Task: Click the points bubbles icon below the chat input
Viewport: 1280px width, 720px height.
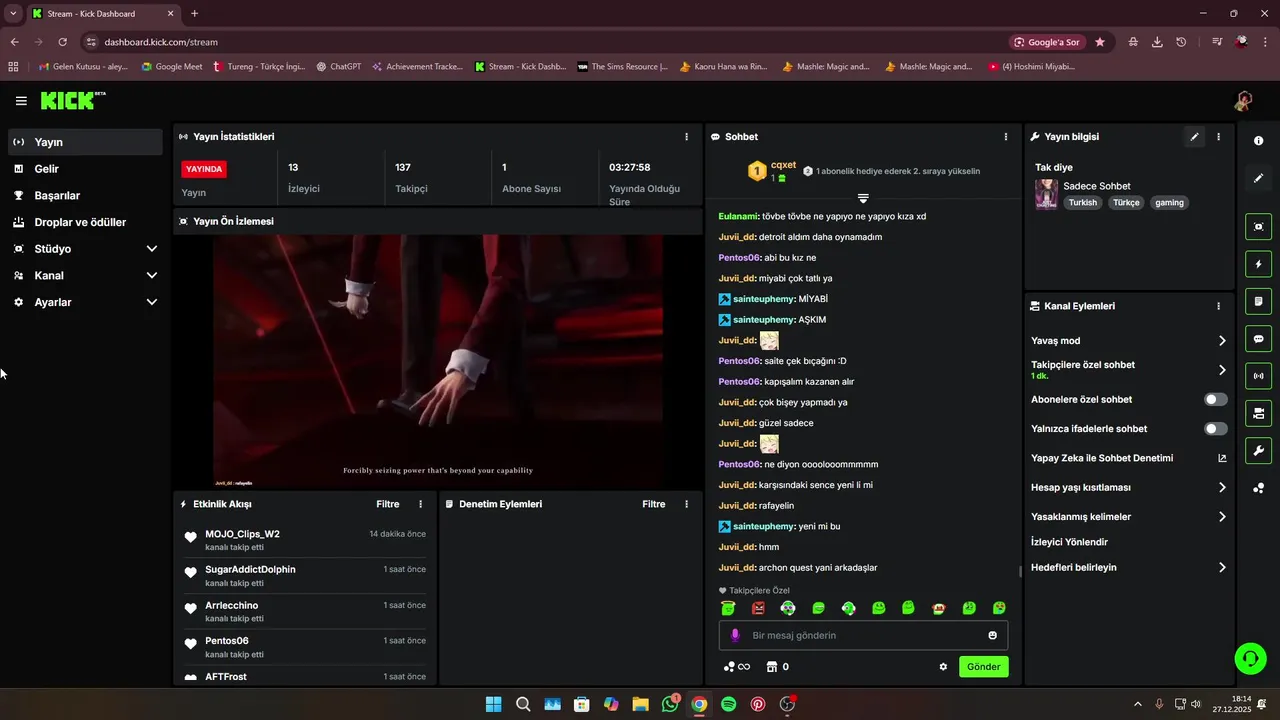Action: click(729, 667)
